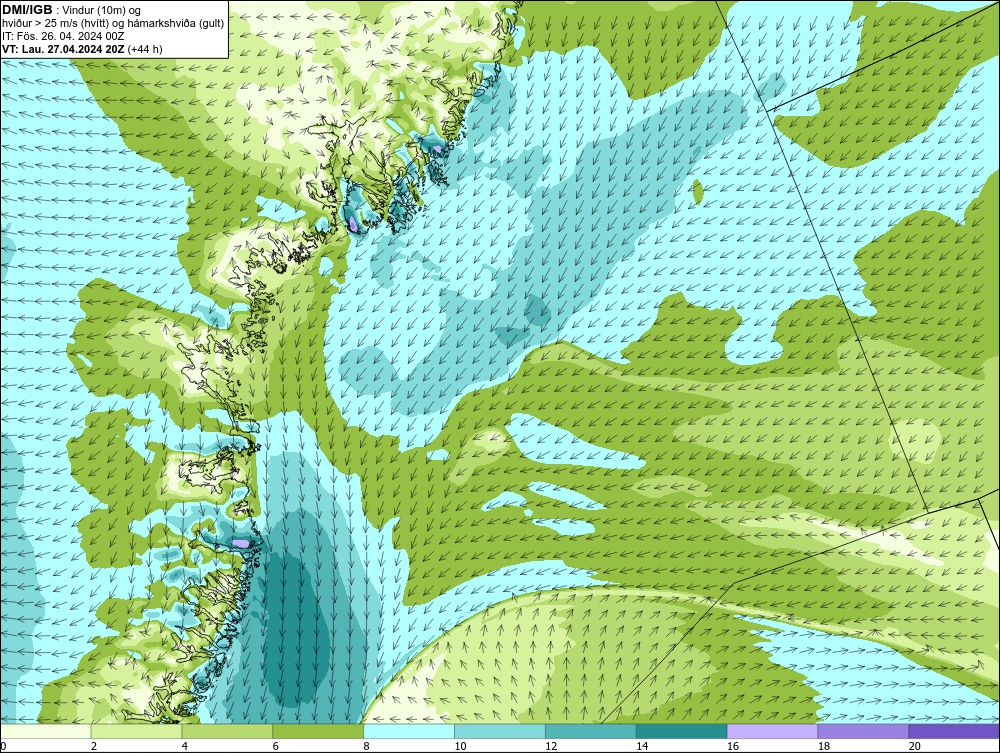Click the 12–14 m/s teal legend swatch
The width and height of the screenshot is (1000, 753).
click(591, 731)
